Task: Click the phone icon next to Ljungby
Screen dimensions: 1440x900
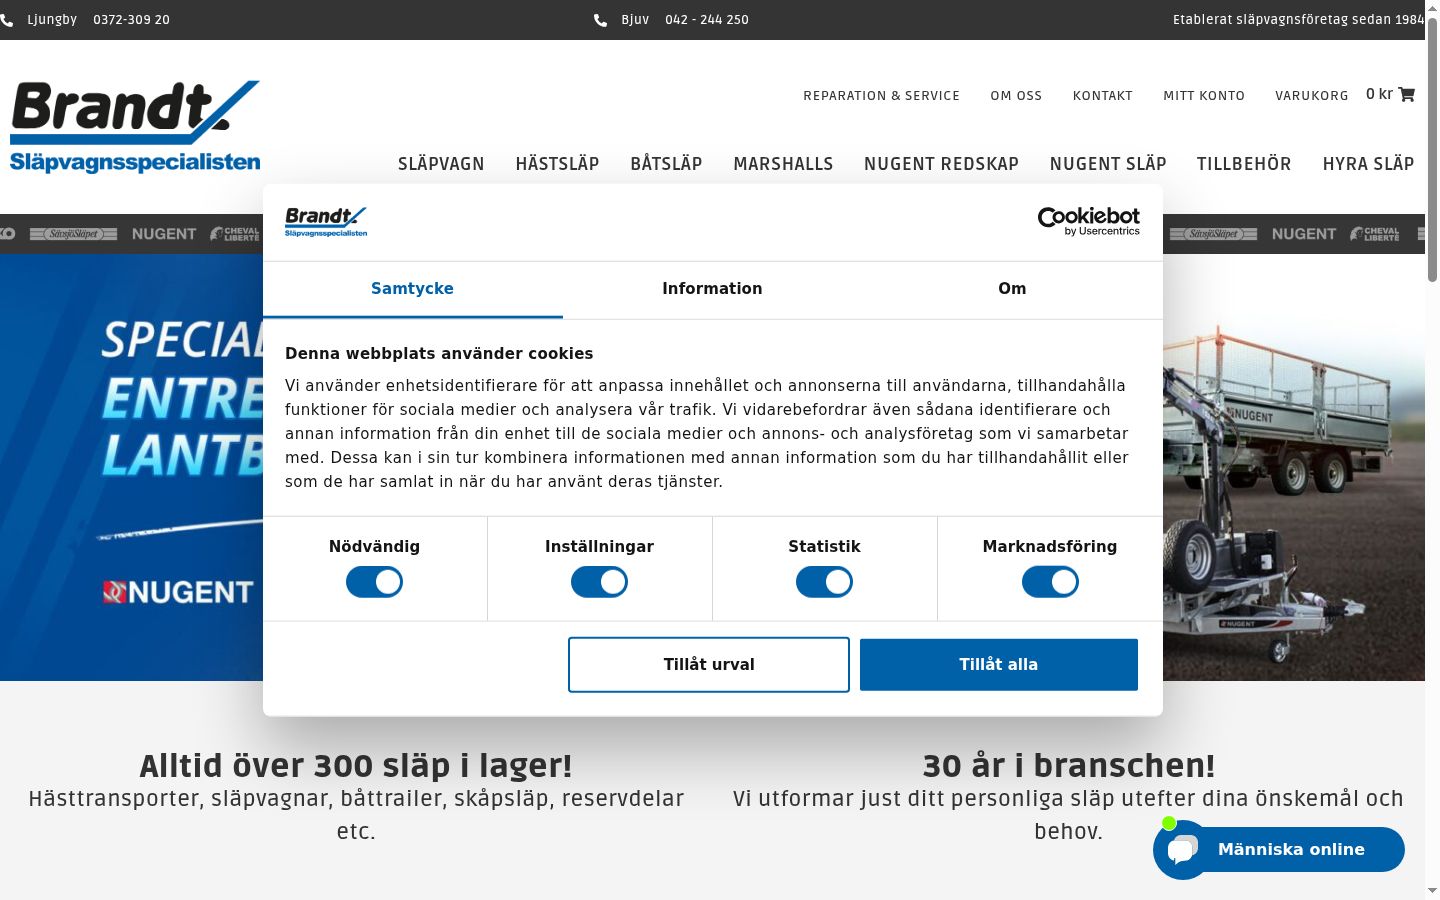Action: (6, 20)
